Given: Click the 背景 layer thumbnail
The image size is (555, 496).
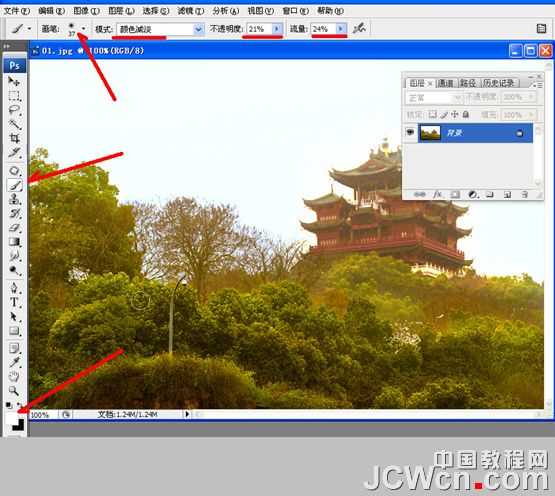Looking at the screenshot, I should tap(430, 133).
